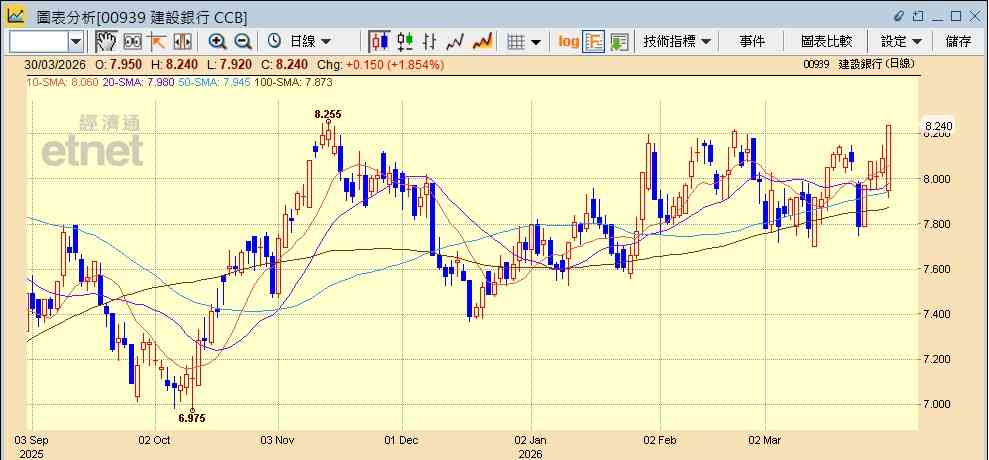Click the clock period icon

pyautogui.click(x=274, y=42)
